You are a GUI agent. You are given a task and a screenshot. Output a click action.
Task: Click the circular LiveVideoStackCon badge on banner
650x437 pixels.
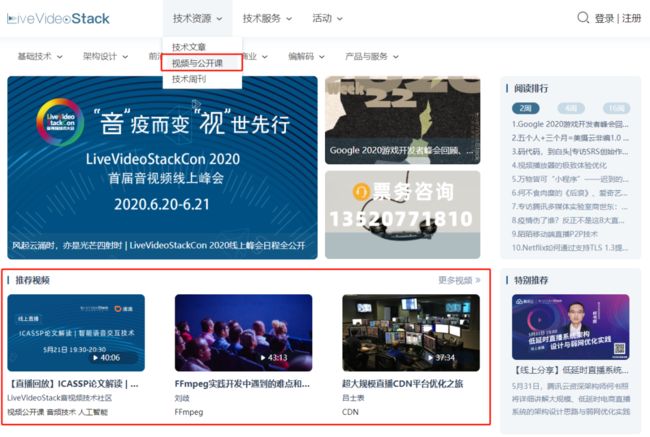[x=60, y=122]
